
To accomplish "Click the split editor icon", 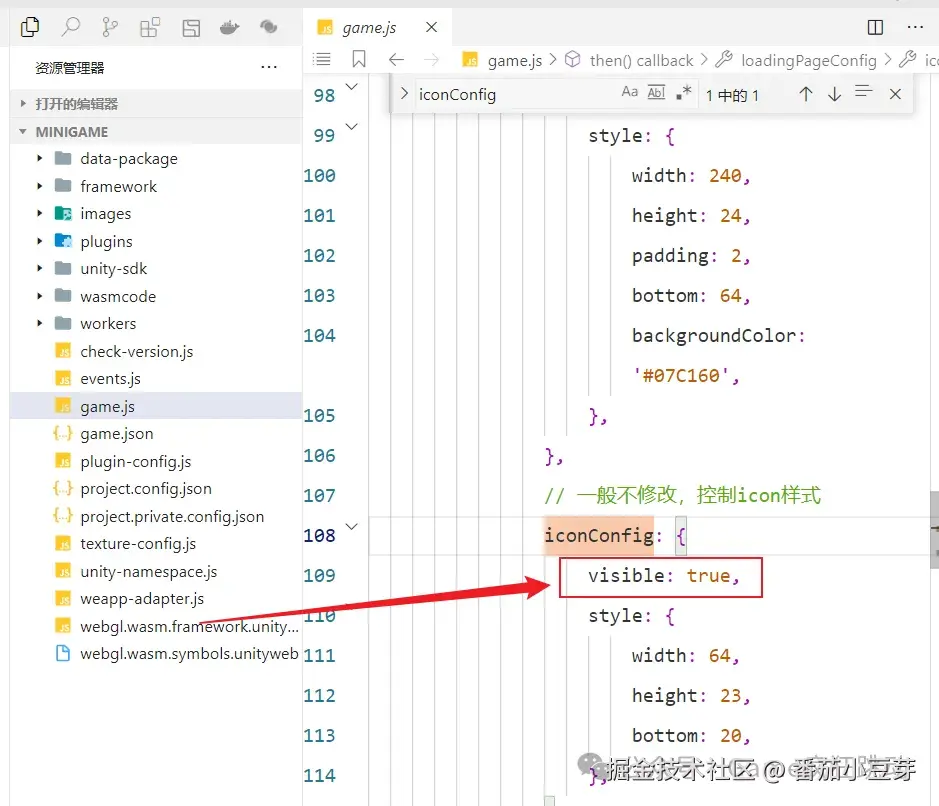I will coord(875,27).
